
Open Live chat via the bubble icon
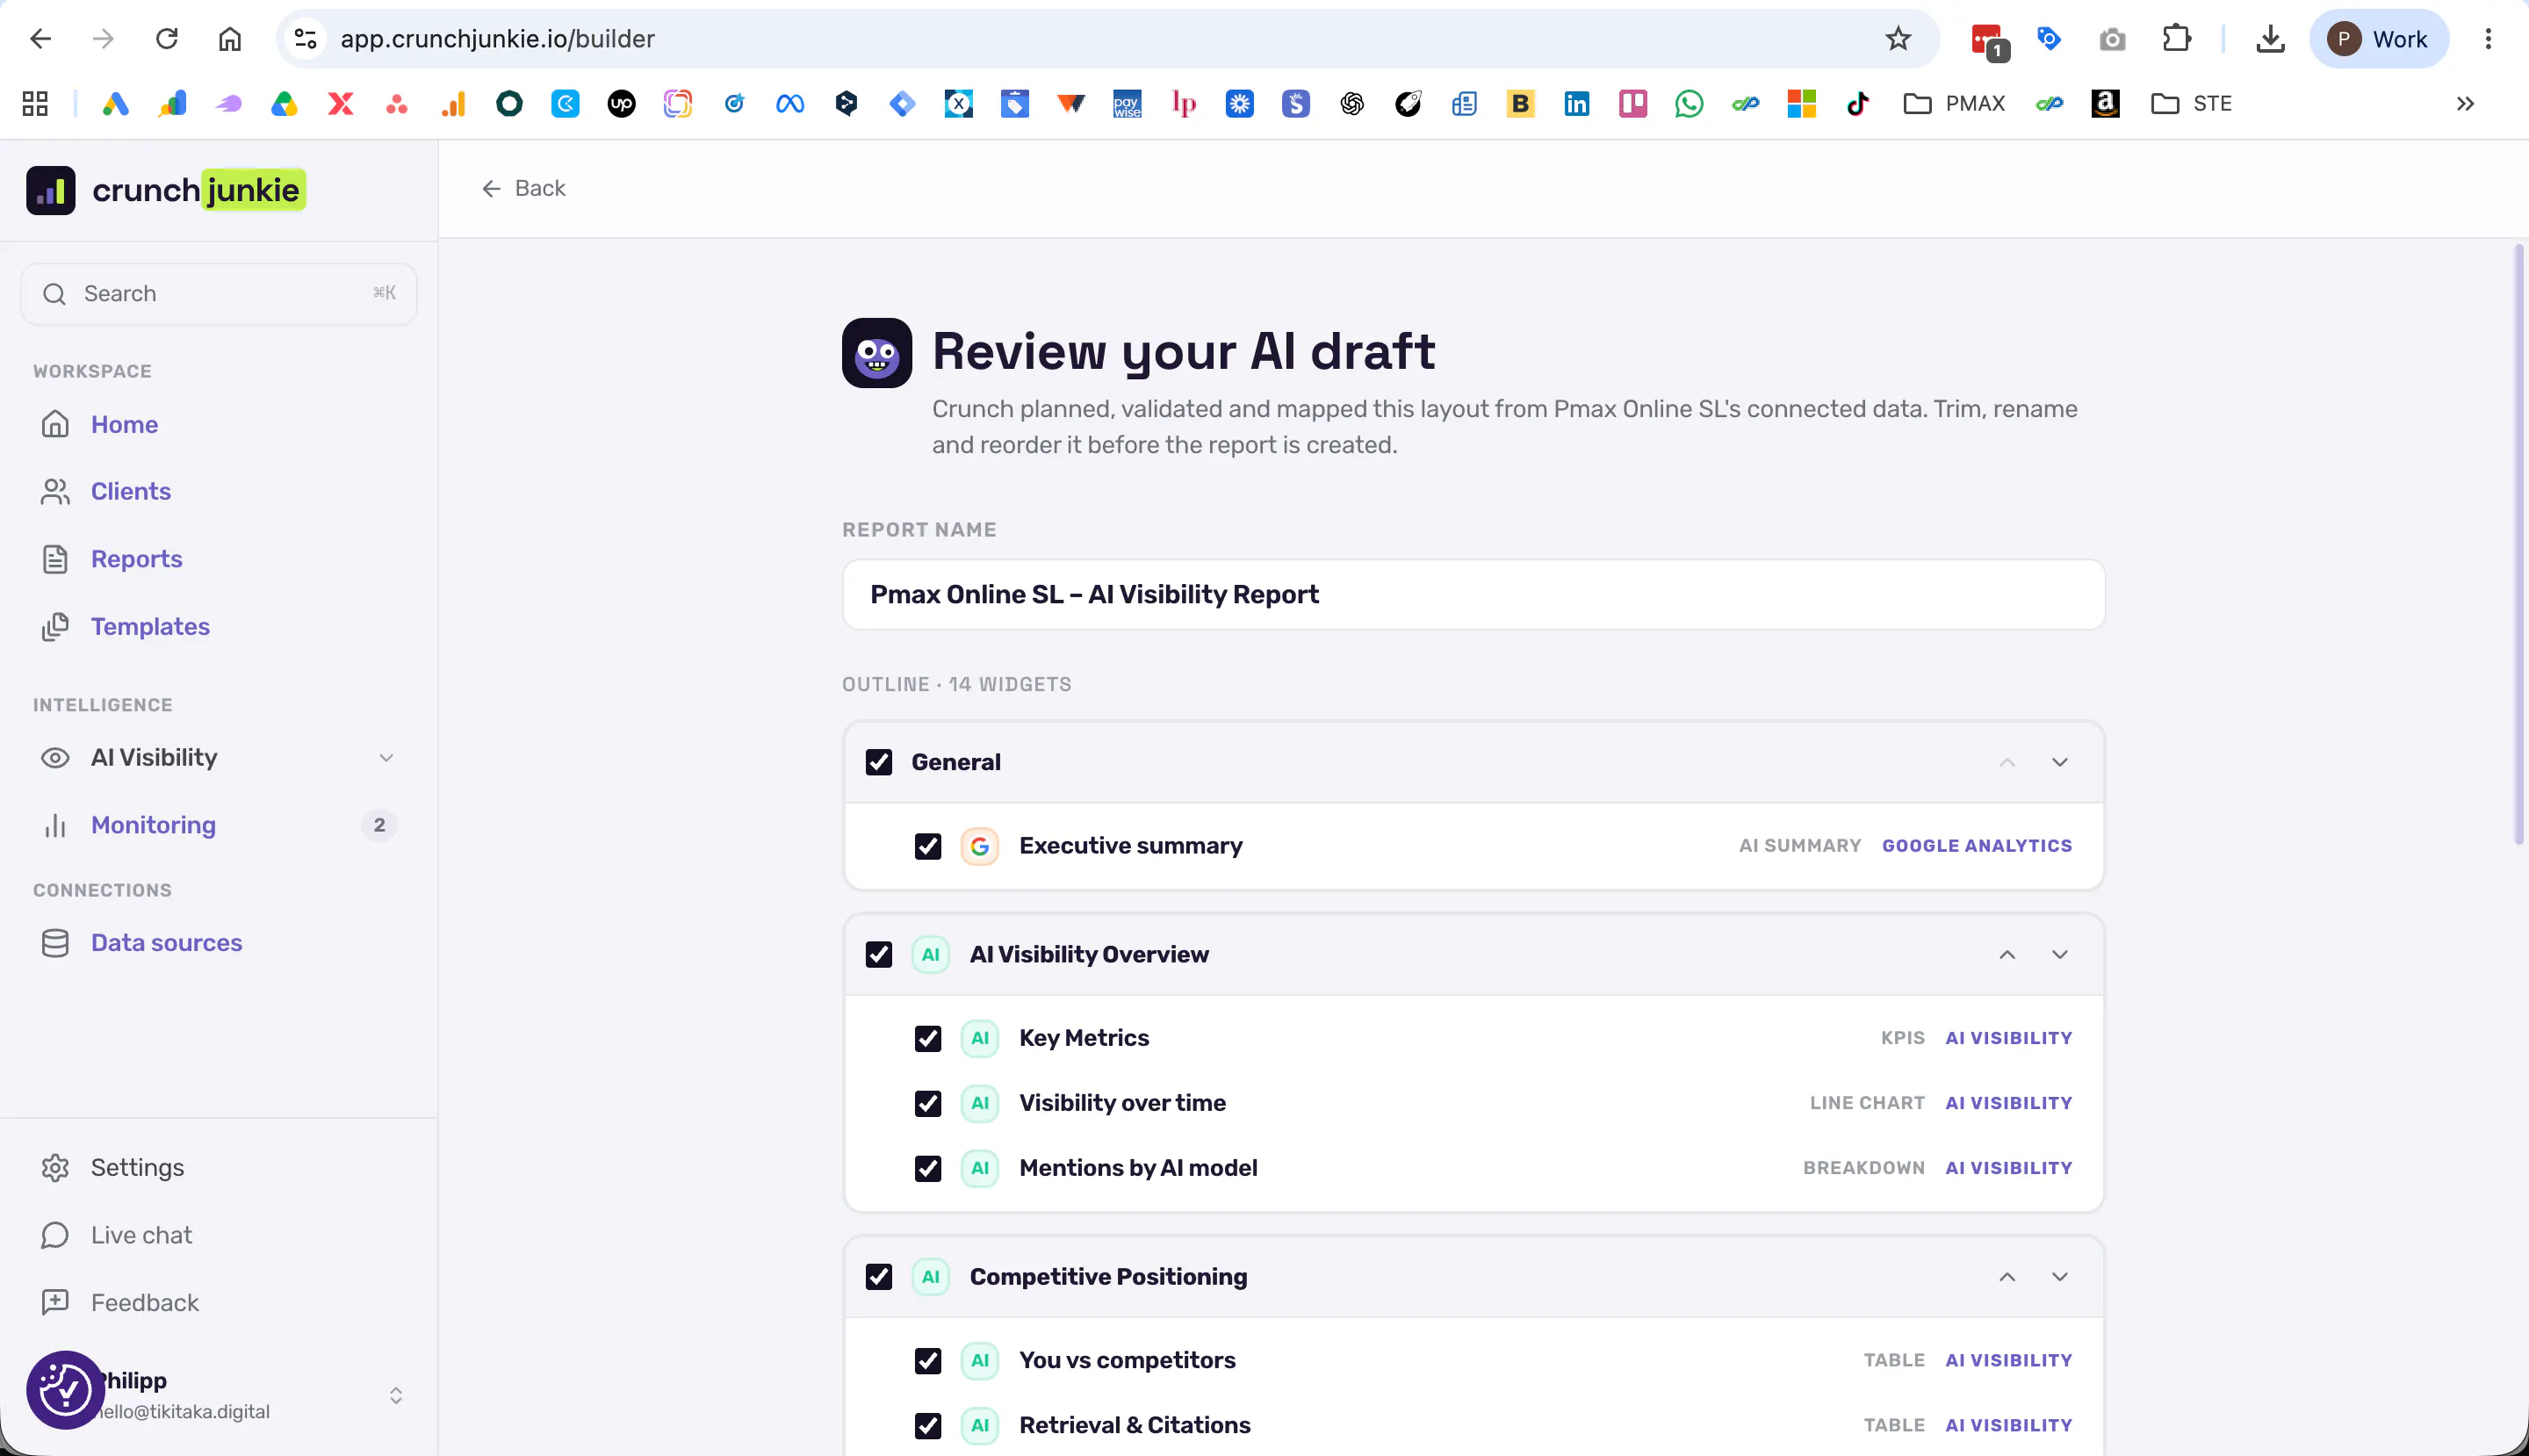pyautogui.click(x=55, y=1235)
